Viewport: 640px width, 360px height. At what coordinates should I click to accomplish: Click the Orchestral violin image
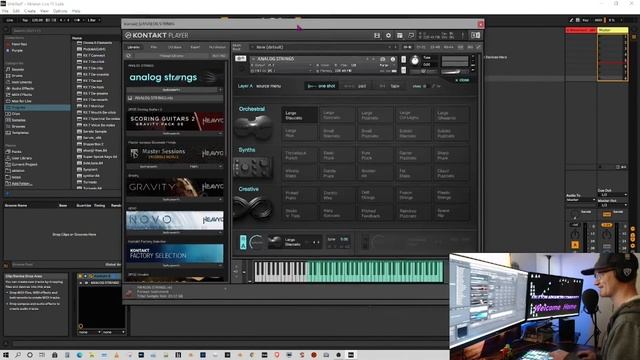click(253, 127)
